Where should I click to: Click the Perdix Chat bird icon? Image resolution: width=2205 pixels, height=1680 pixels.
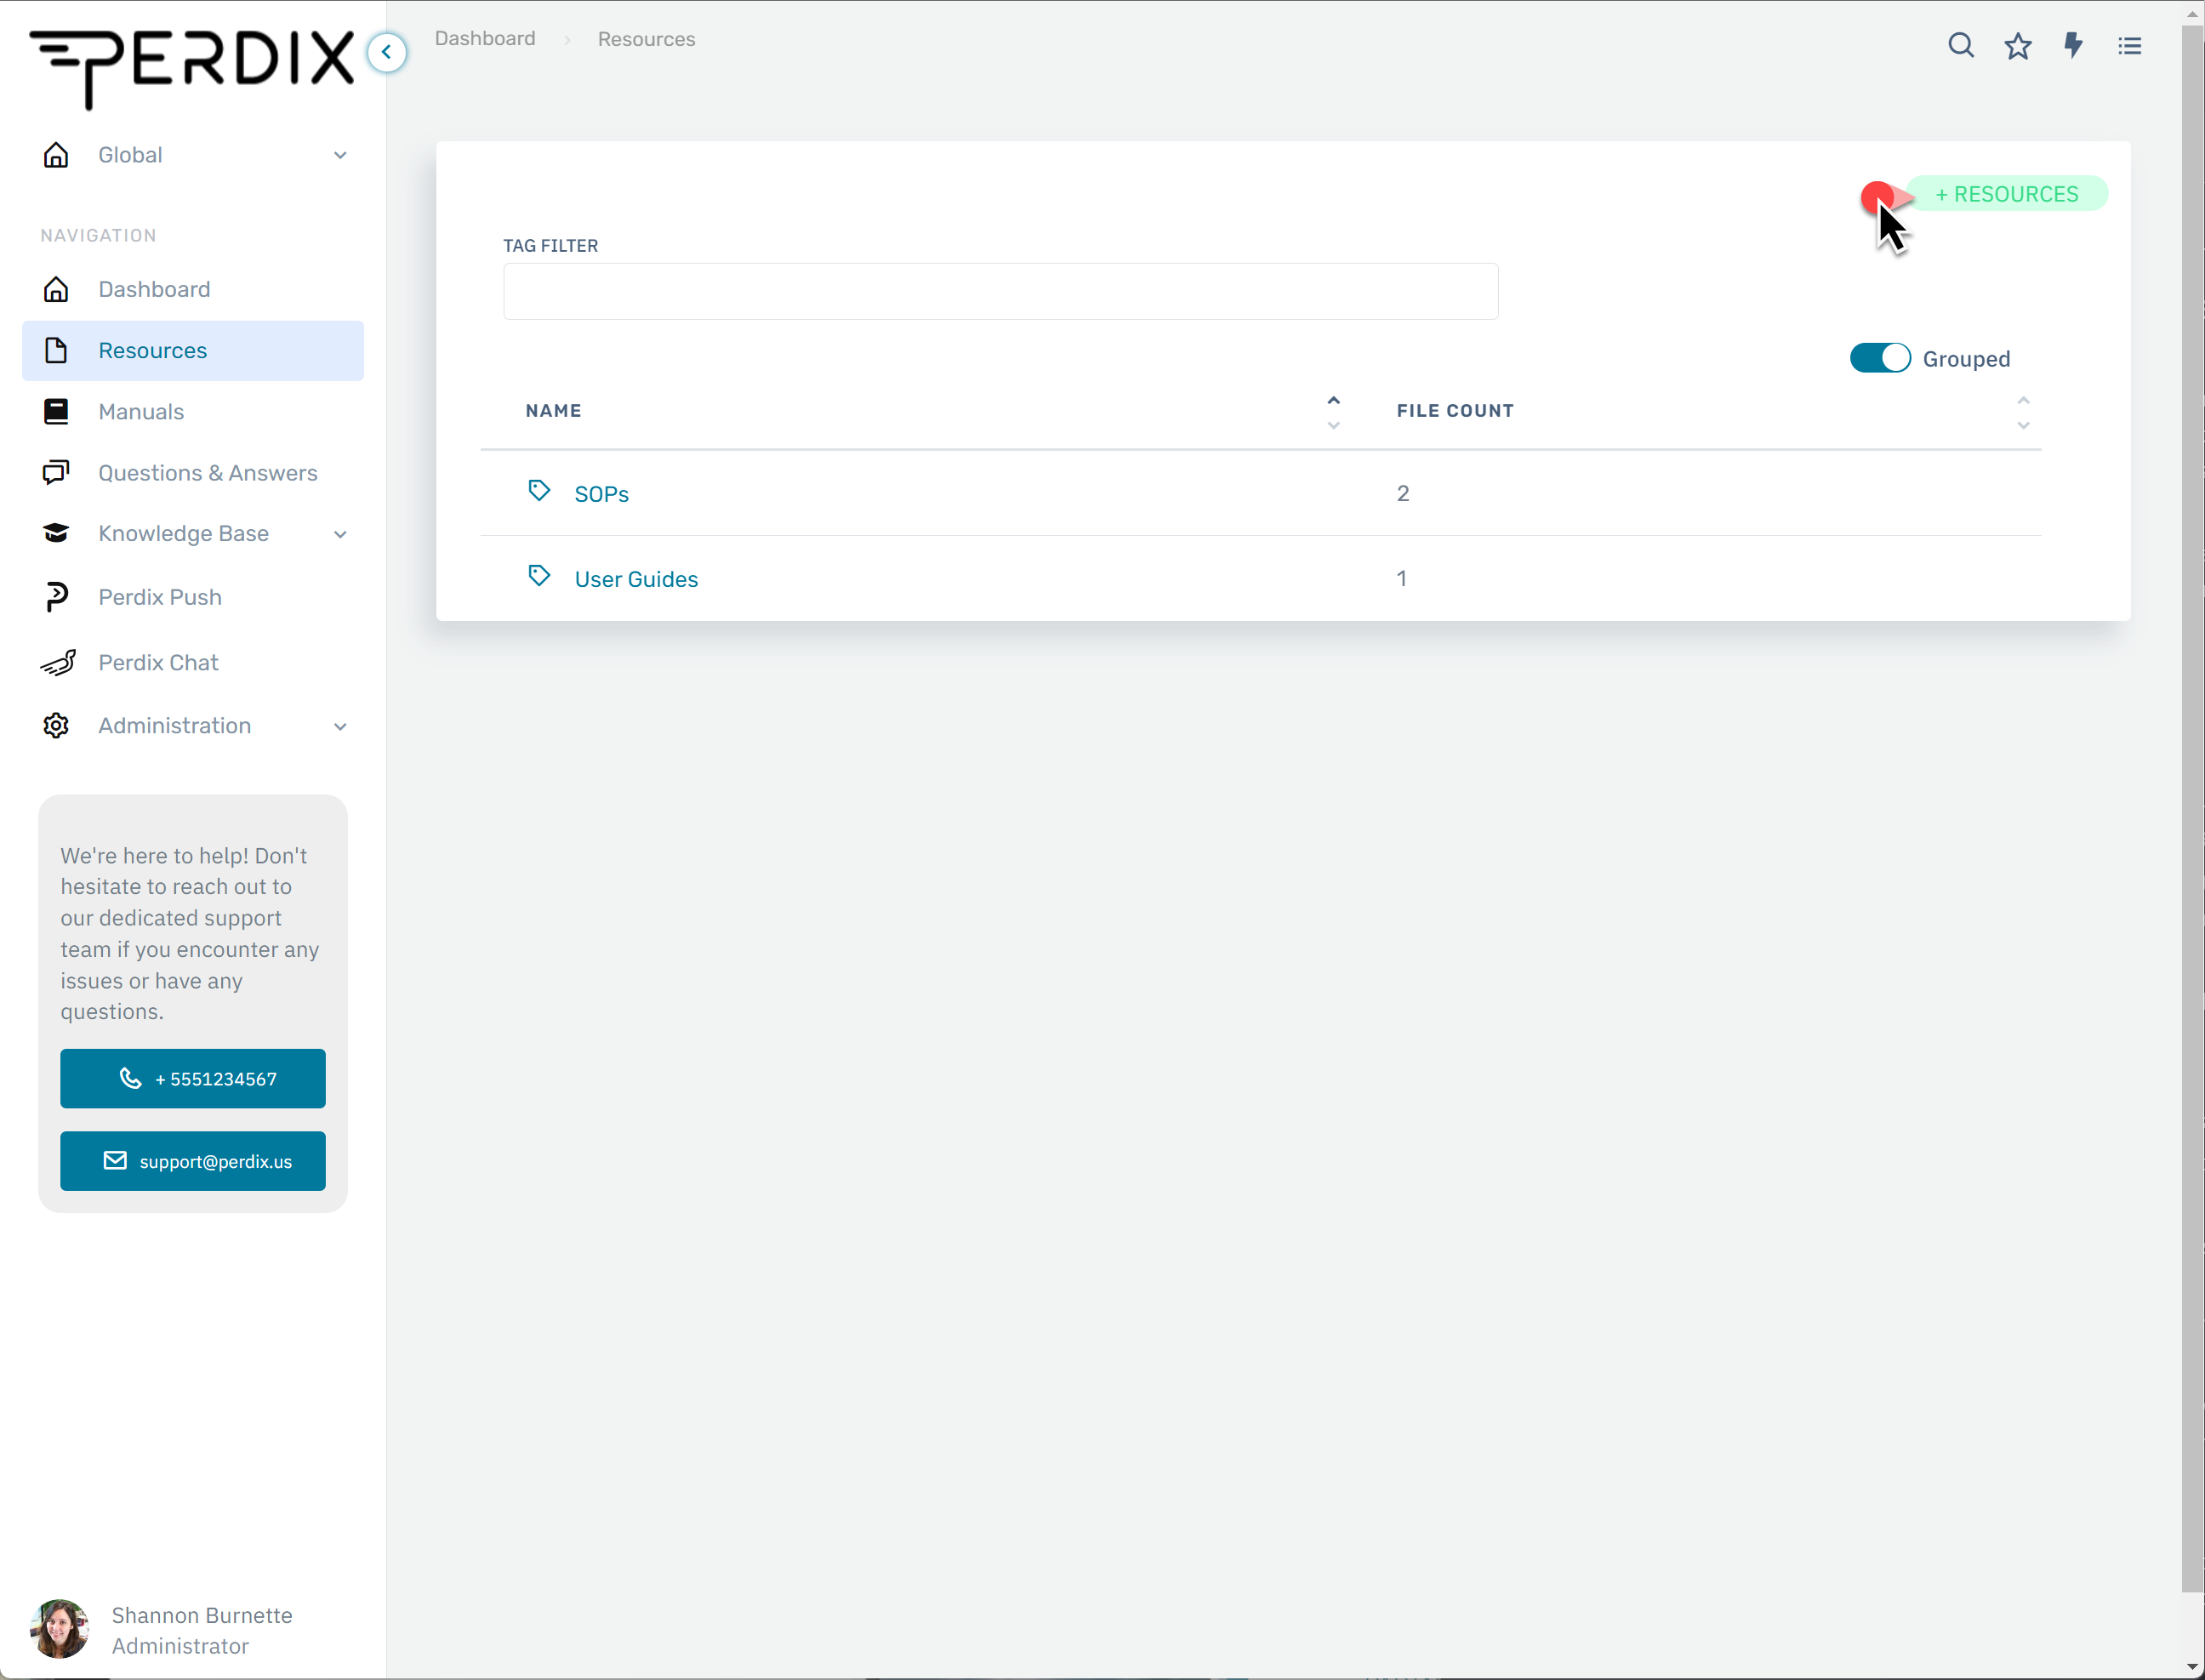(x=58, y=662)
